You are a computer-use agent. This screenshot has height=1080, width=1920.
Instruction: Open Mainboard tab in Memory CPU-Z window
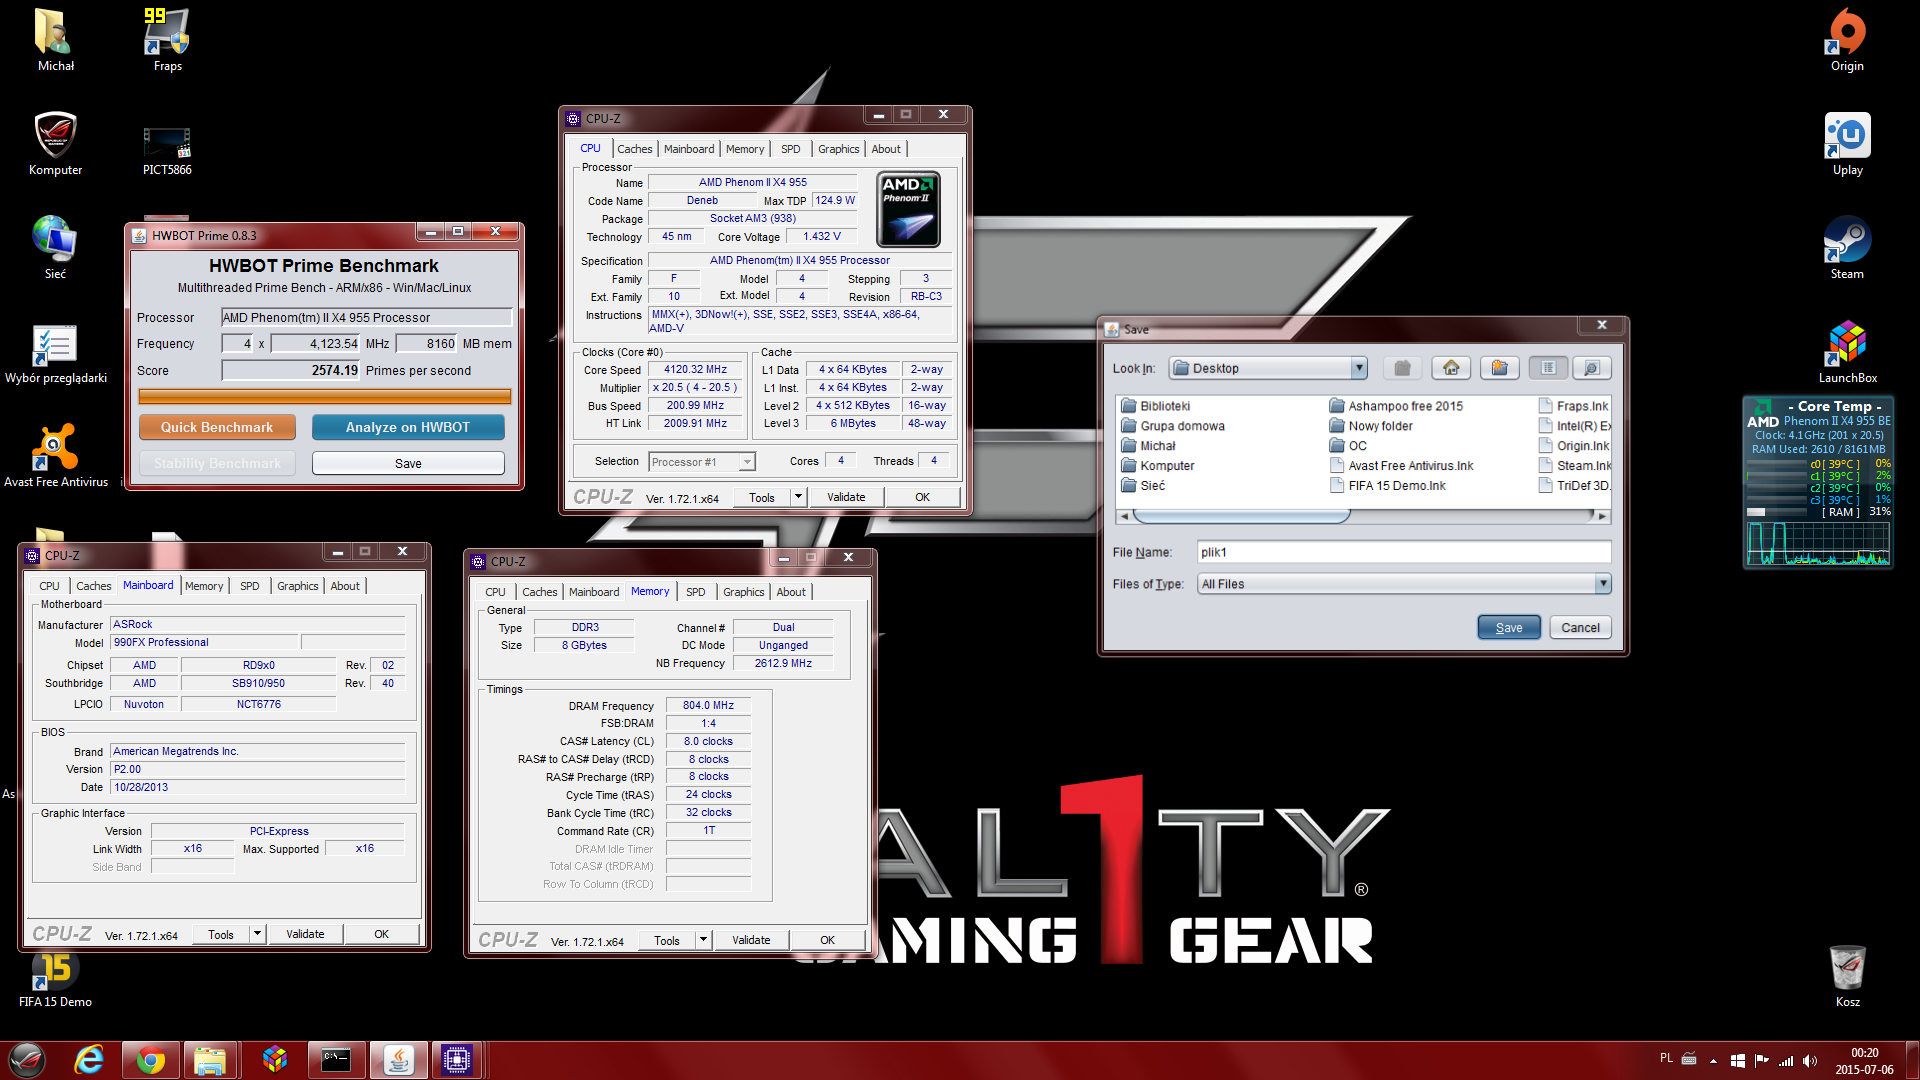tap(594, 592)
